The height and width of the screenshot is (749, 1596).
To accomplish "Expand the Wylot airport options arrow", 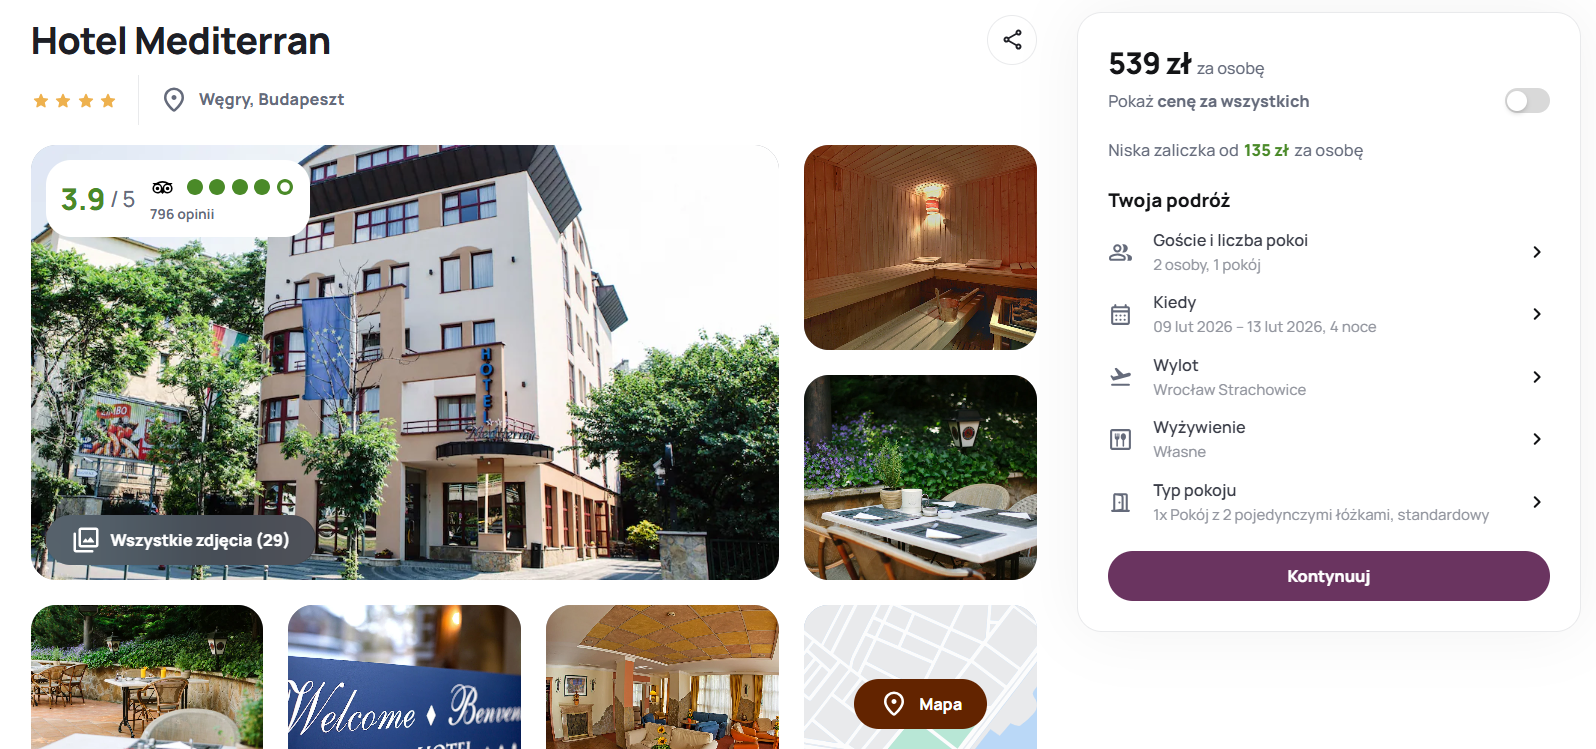I will pyautogui.click(x=1537, y=377).
